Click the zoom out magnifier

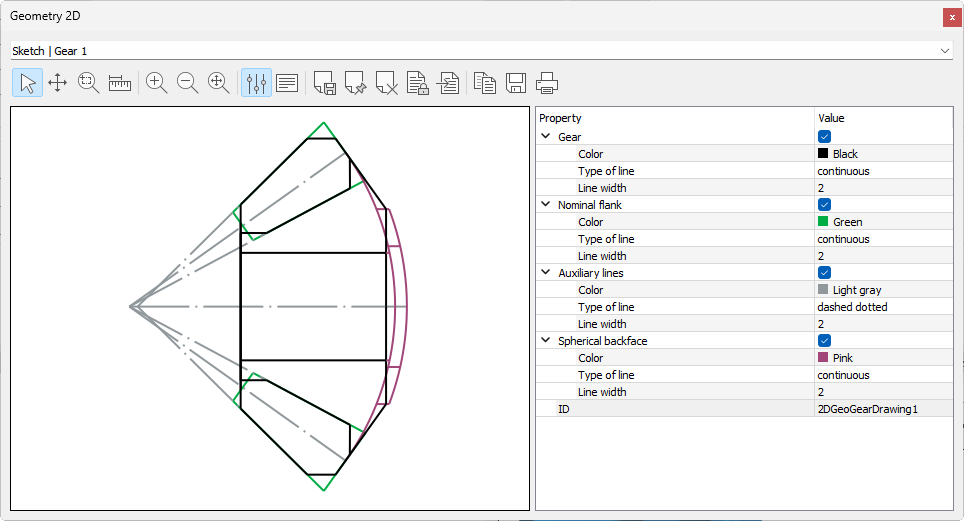coord(188,83)
